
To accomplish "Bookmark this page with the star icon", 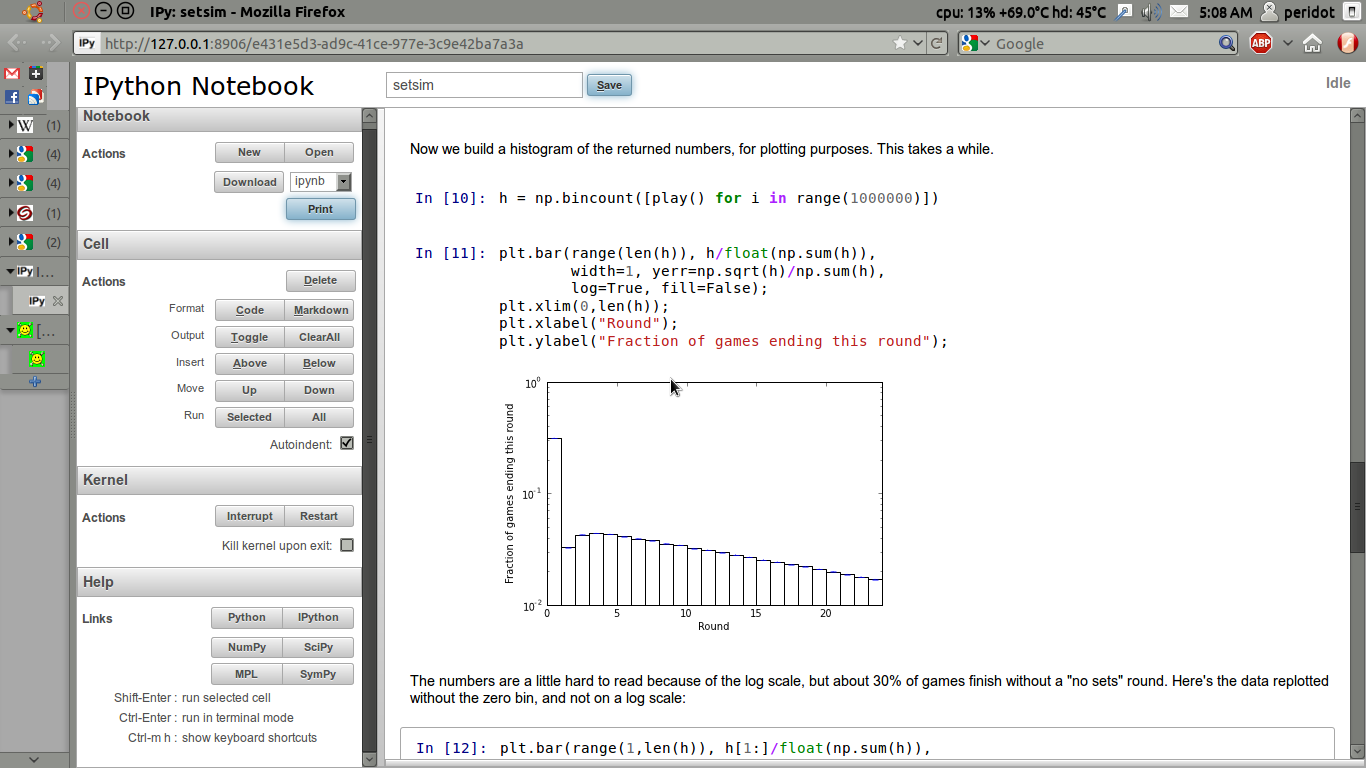I will 900,43.
